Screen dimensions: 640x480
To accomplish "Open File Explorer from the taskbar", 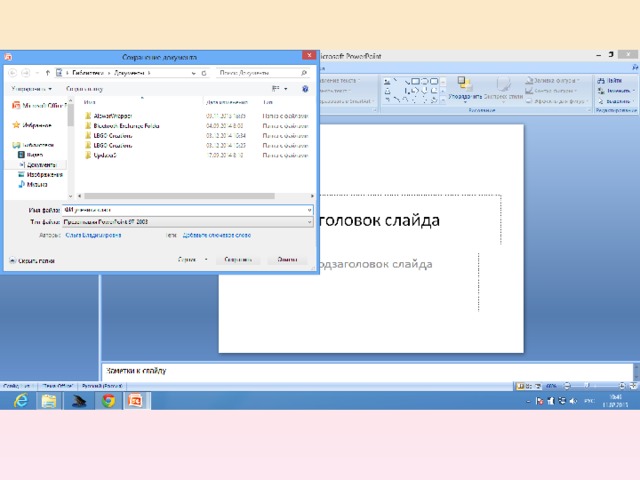I will coord(49,401).
